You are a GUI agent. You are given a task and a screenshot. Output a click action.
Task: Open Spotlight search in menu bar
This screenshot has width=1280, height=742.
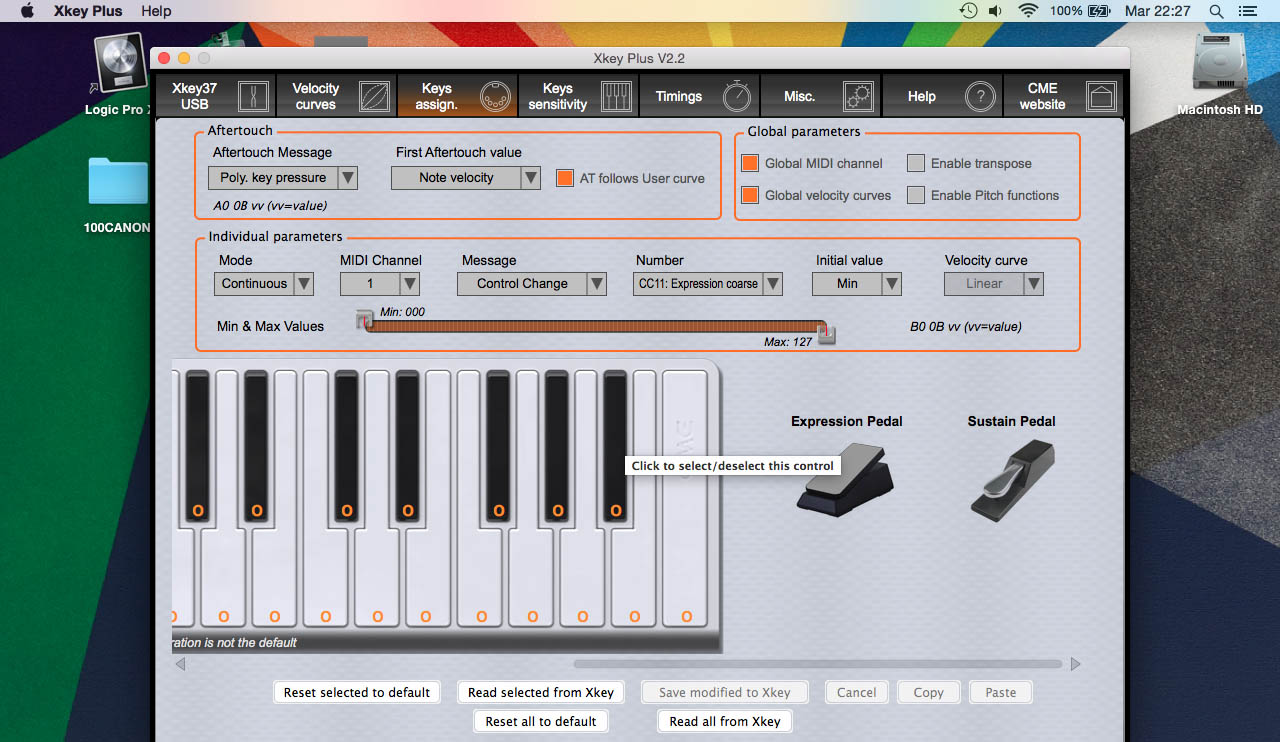[x=1216, y=11]
